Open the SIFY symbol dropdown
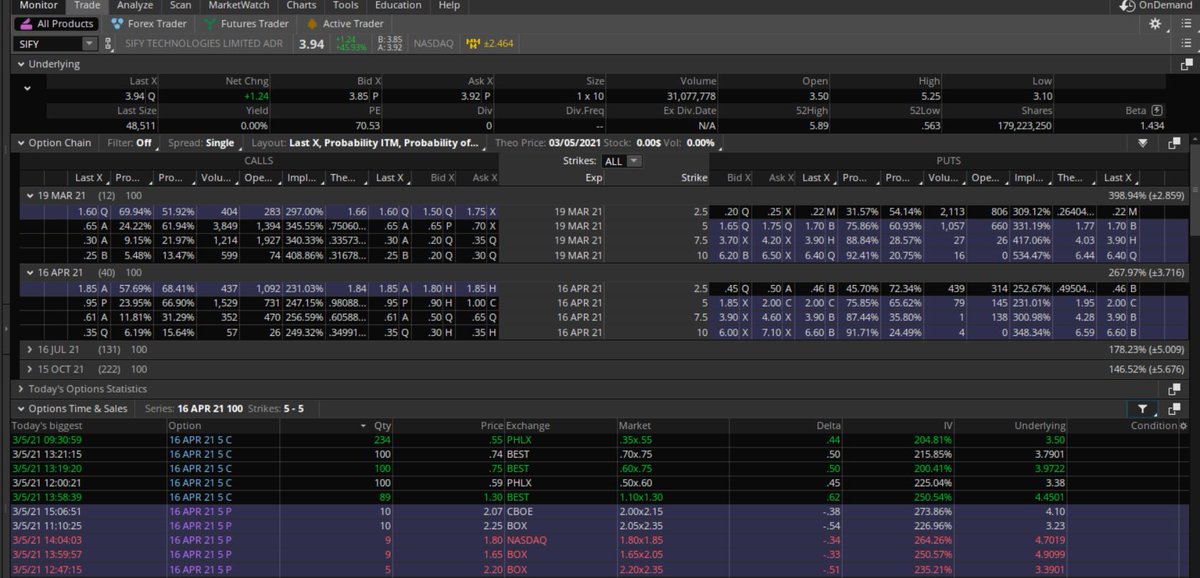Screen dimensions: 1200x578 coord(90,44)
